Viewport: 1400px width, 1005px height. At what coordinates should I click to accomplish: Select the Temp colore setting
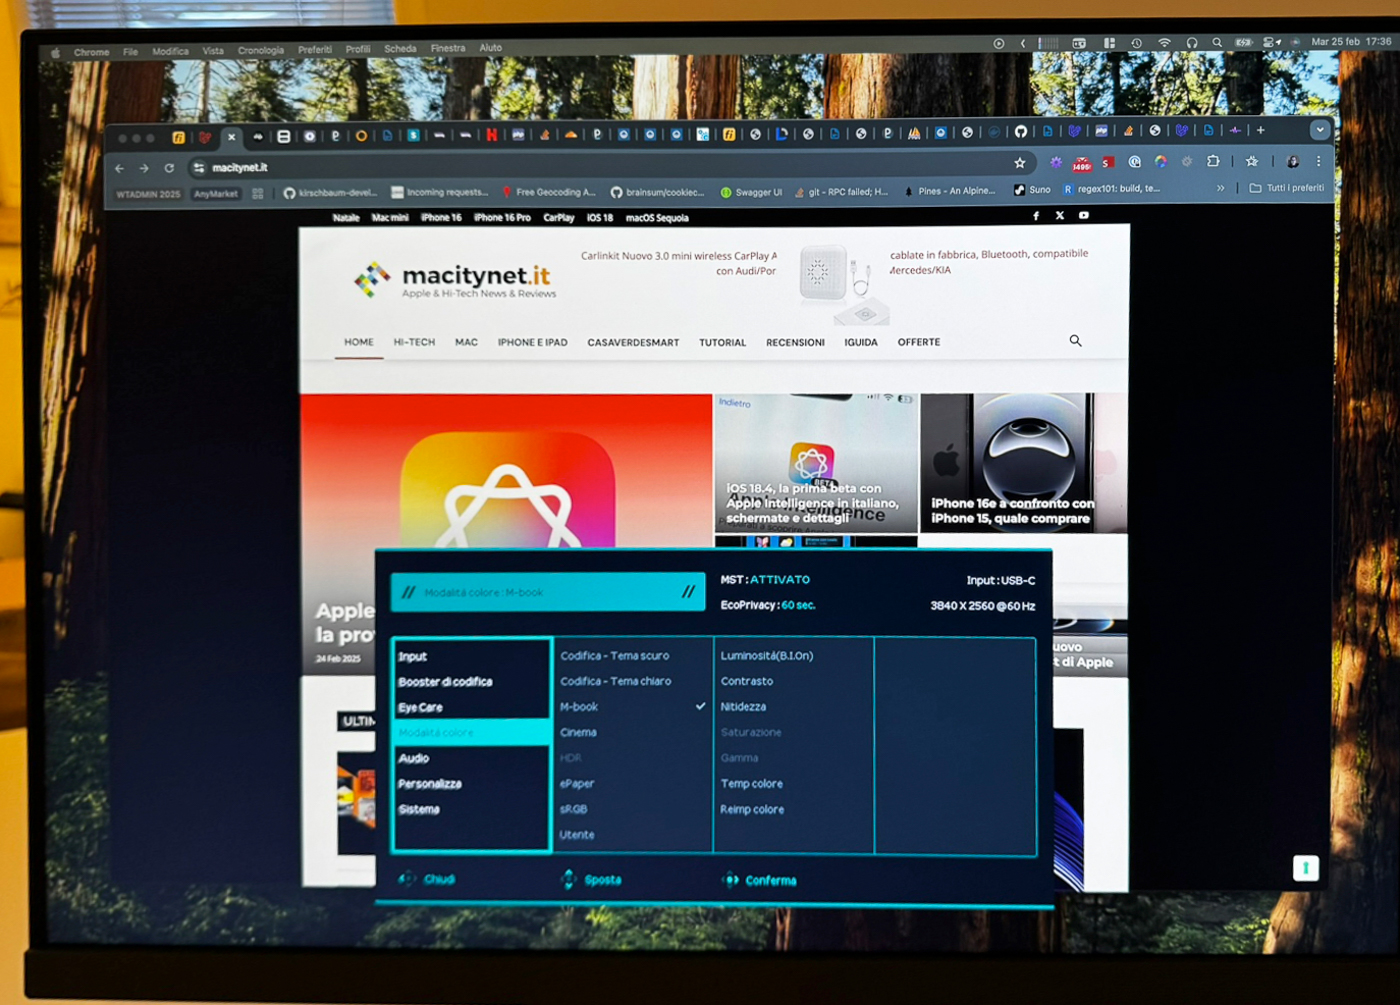pos(751,784)
